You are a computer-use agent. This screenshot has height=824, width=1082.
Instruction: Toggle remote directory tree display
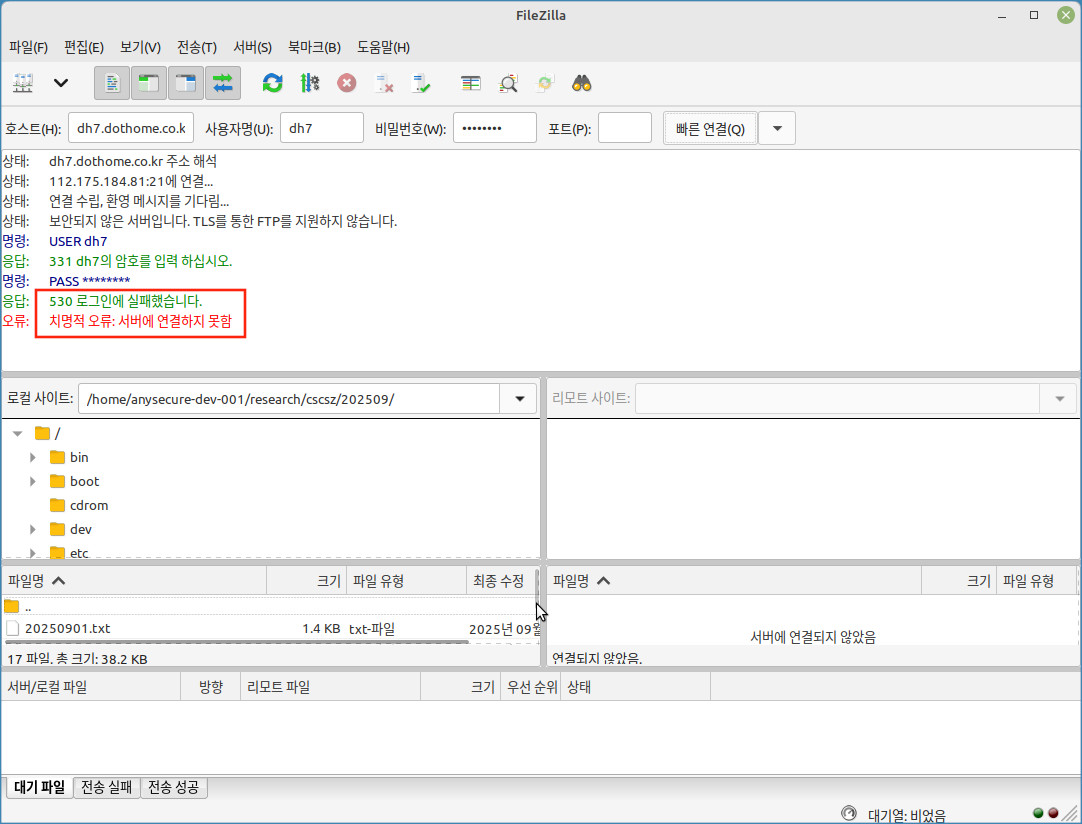tap(186, 83)
